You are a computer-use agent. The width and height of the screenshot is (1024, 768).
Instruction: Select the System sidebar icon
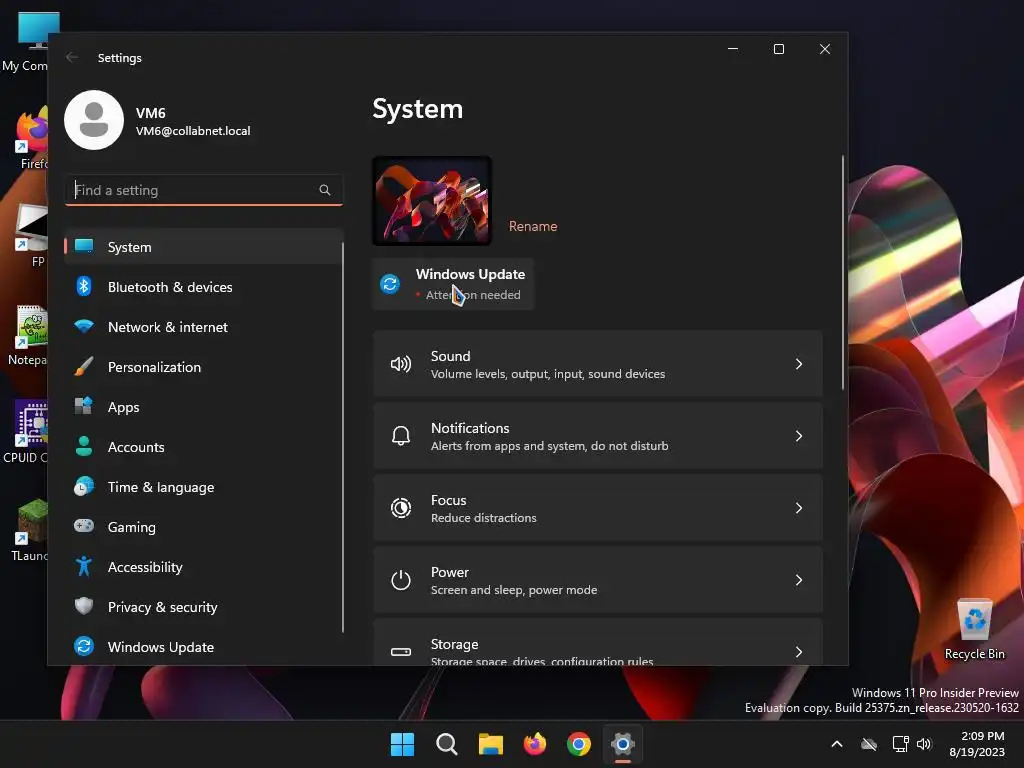(84, 246)
